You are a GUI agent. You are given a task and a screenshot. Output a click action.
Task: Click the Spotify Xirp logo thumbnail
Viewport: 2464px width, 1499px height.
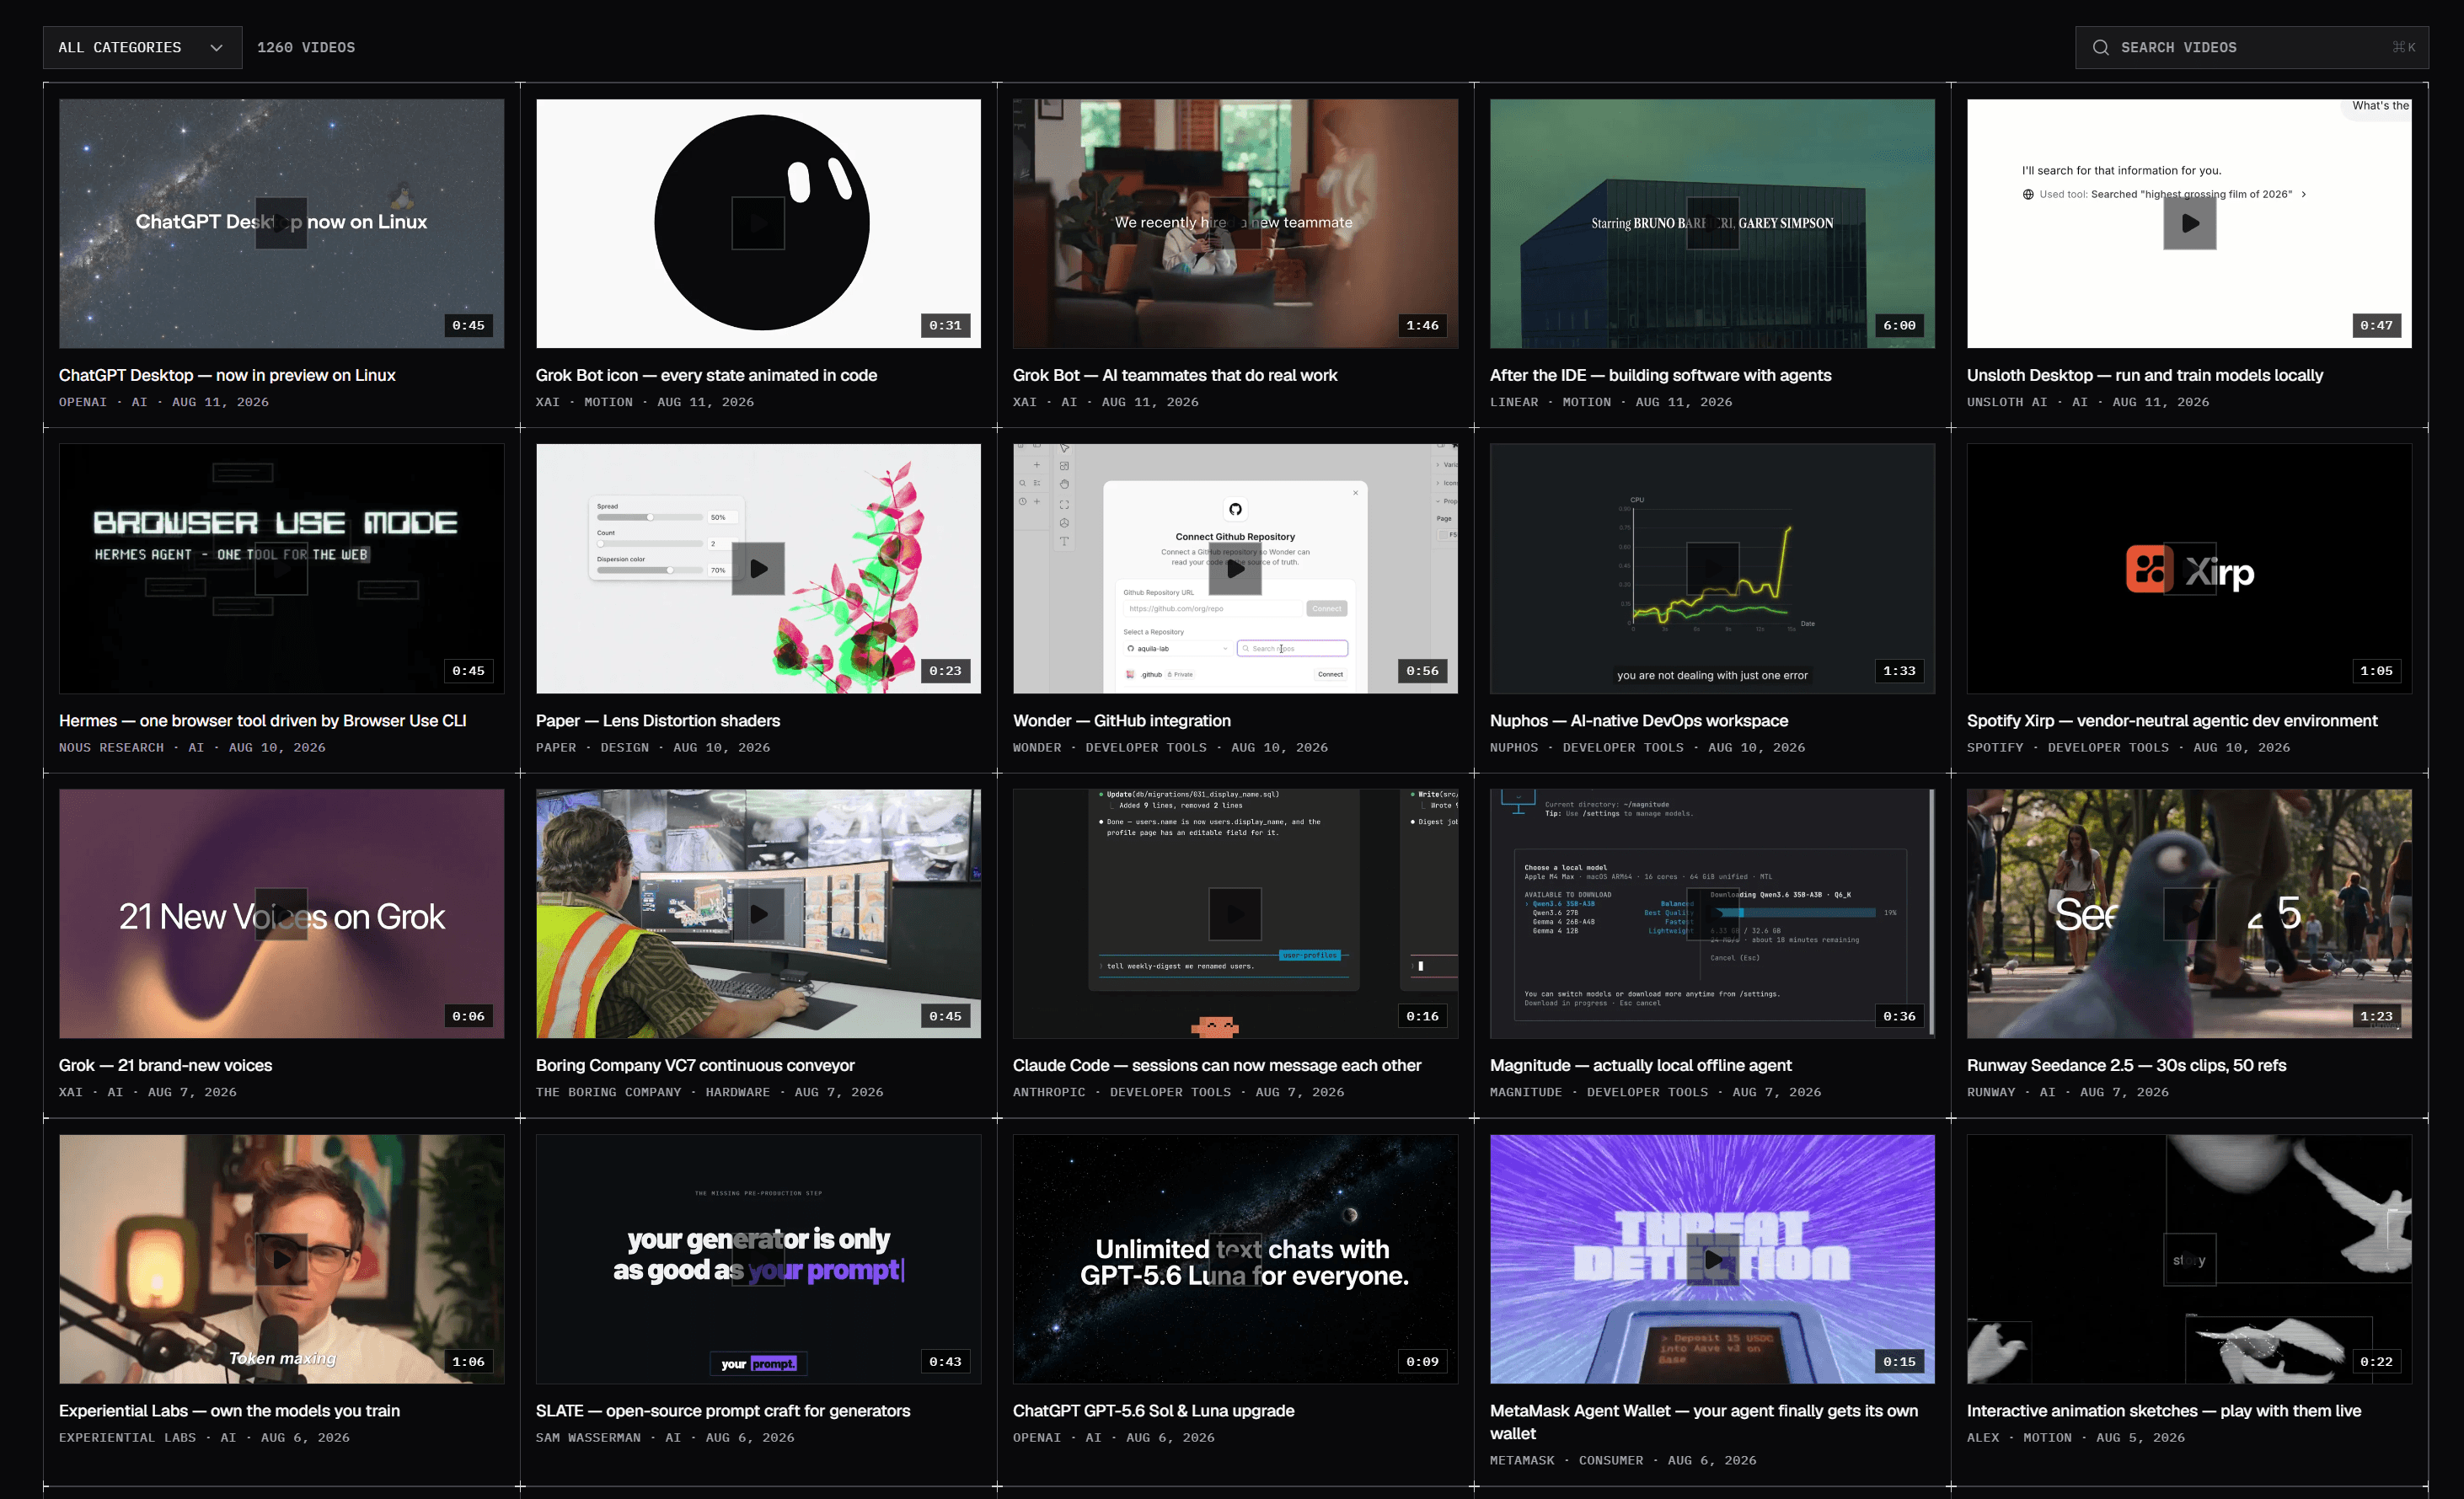2189,568
